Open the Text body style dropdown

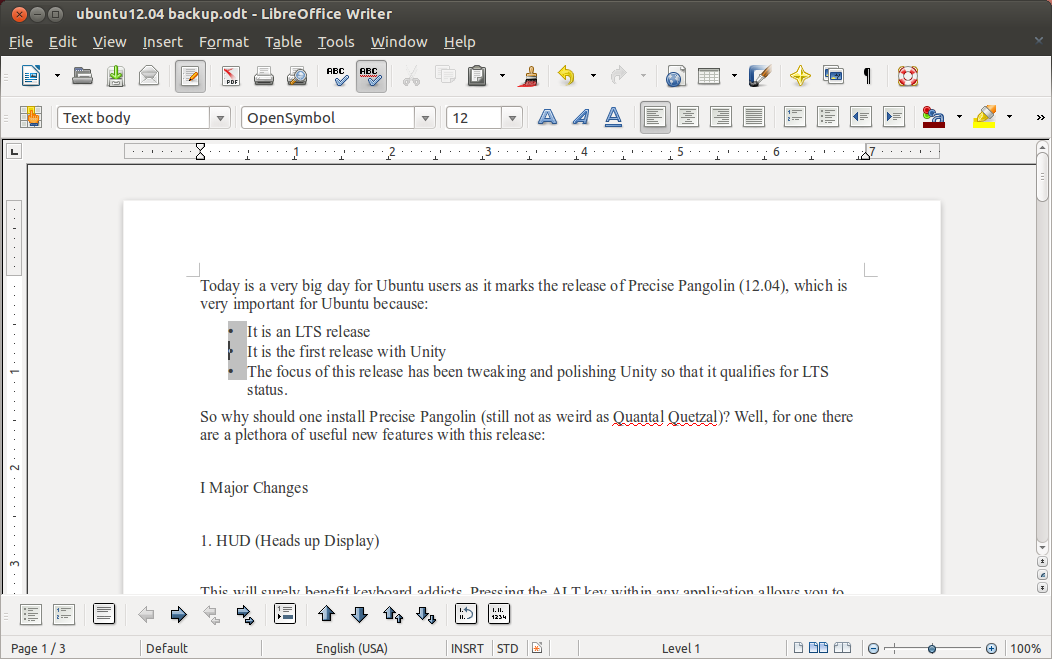pyautogui.click(x=220, y=118)
